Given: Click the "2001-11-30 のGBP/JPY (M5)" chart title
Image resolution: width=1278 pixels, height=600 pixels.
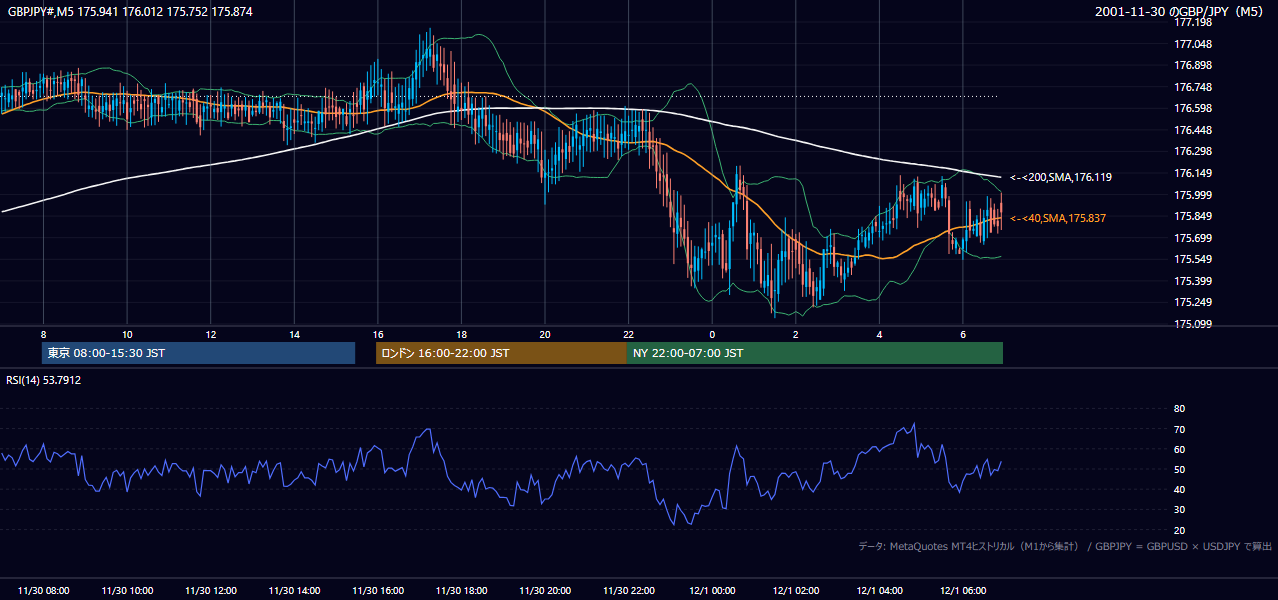Looking at the screenshot, I should (1179, 11).
